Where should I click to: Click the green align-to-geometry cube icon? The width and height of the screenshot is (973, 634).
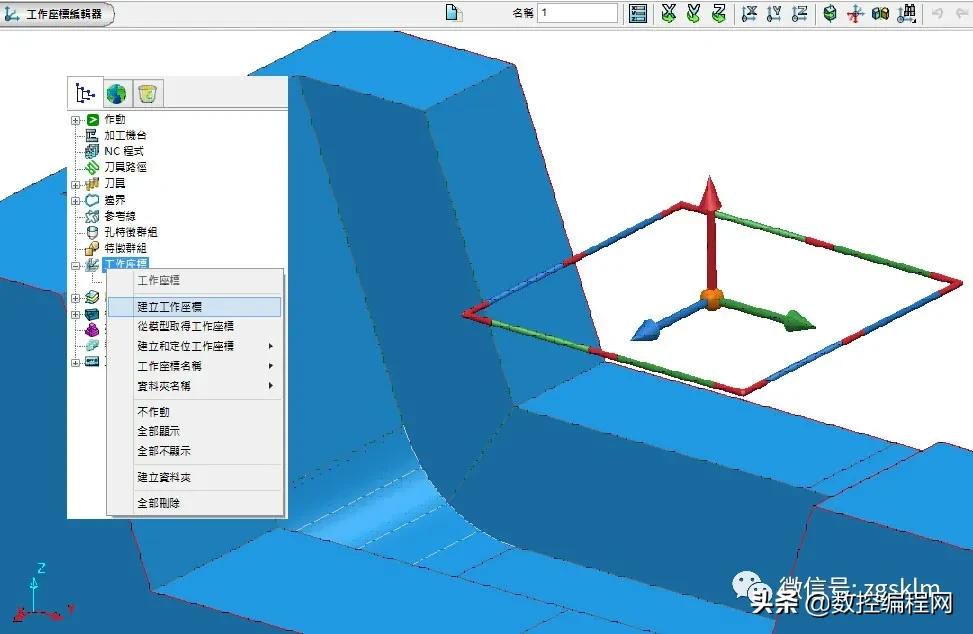(x=830, y=13)
